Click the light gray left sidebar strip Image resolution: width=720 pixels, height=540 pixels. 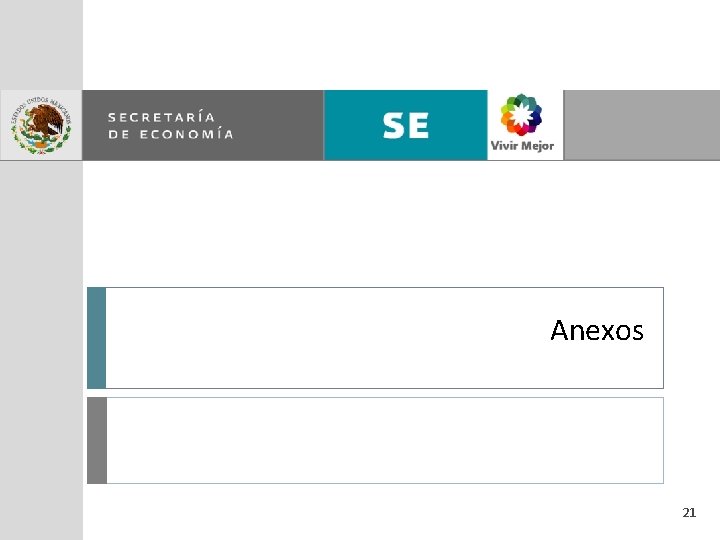pos(40,350)
